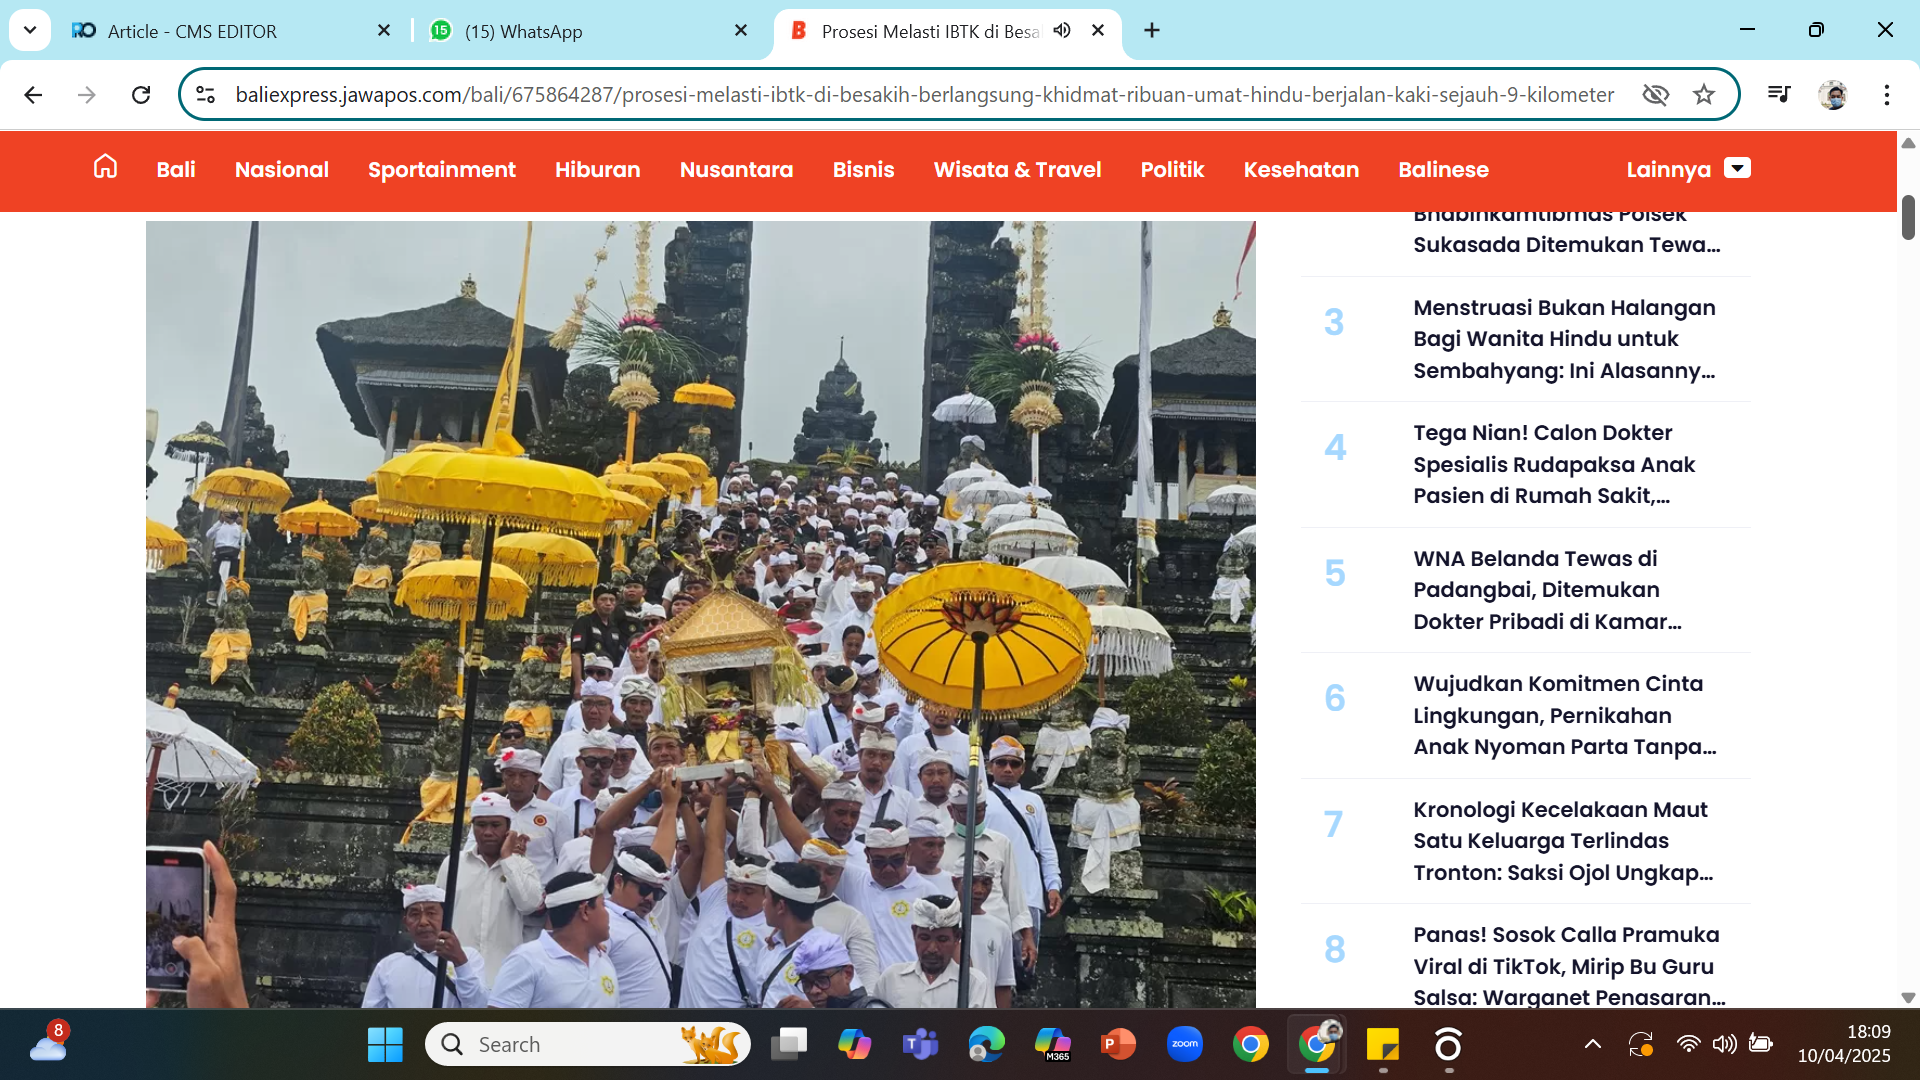Image resolution: width=1920 pixels, height=1080 pixels.
Task: Open Task View on the taskbar
Action: tap(789, 1045)
